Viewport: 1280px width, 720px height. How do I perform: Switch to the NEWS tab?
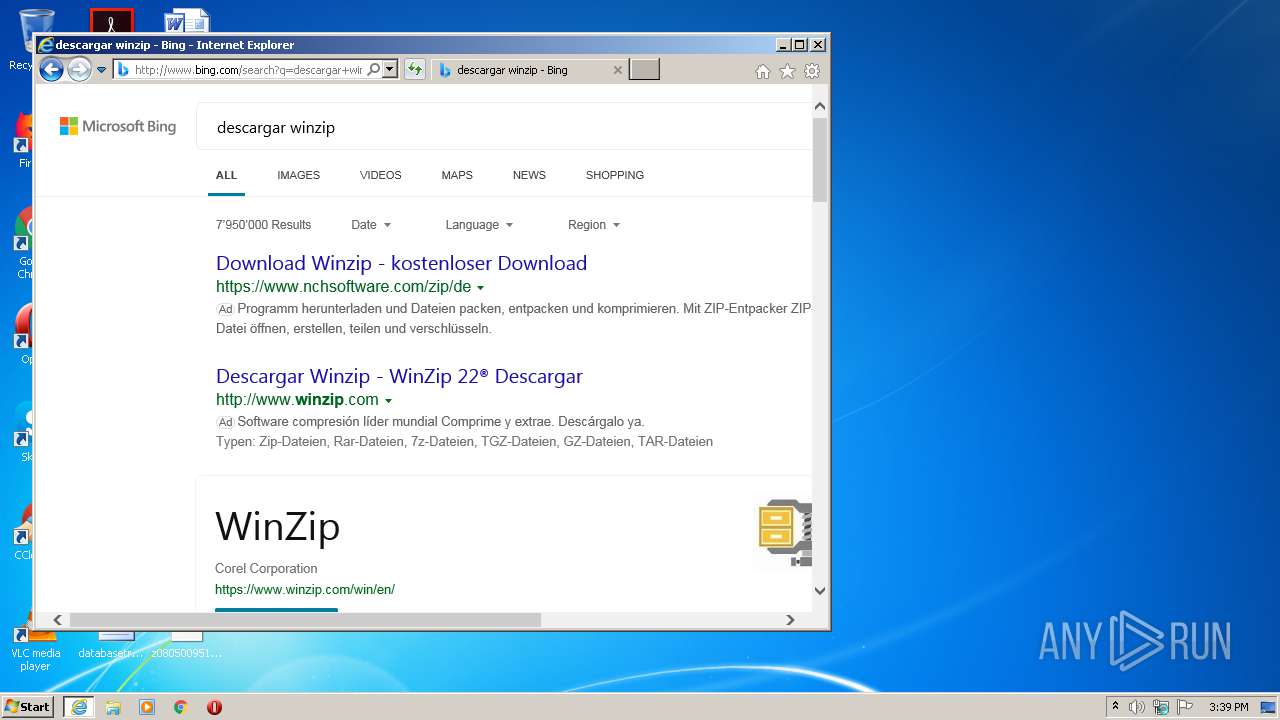[x=529, y=175]
